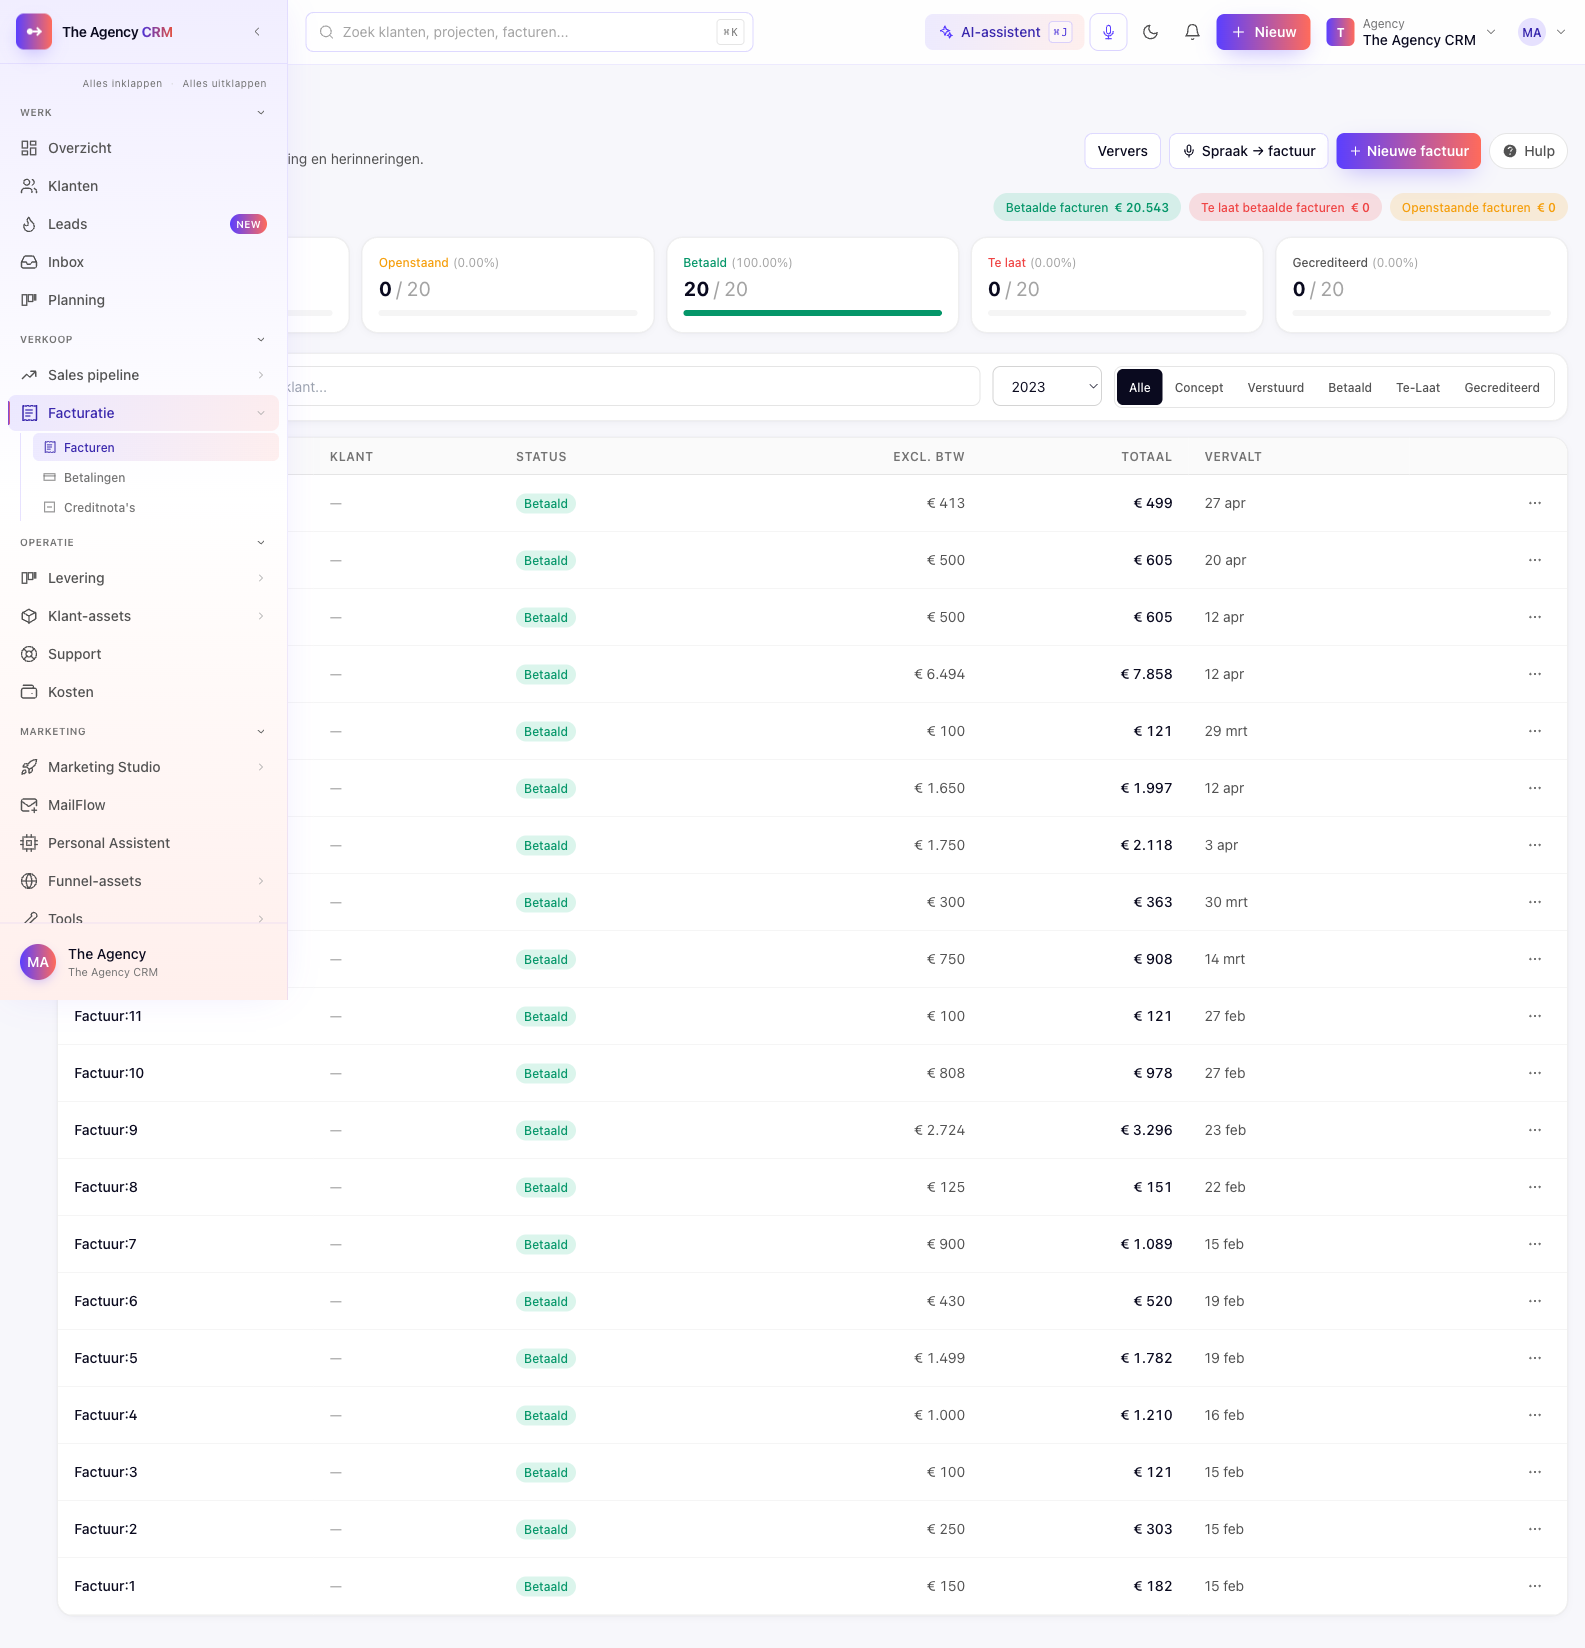
Task: Toggle dark mode with the moon icon
Action: pyautogui.click(x=1150, y=32)
